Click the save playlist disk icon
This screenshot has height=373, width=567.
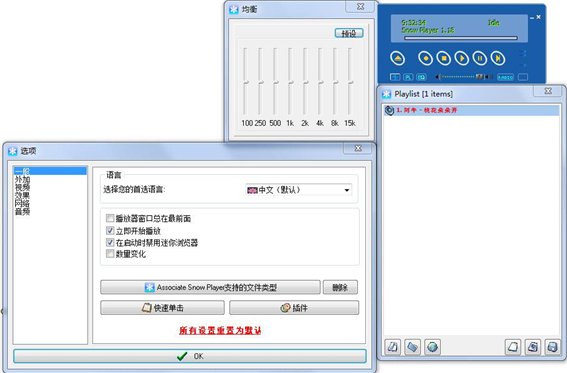tap(553, 347)
